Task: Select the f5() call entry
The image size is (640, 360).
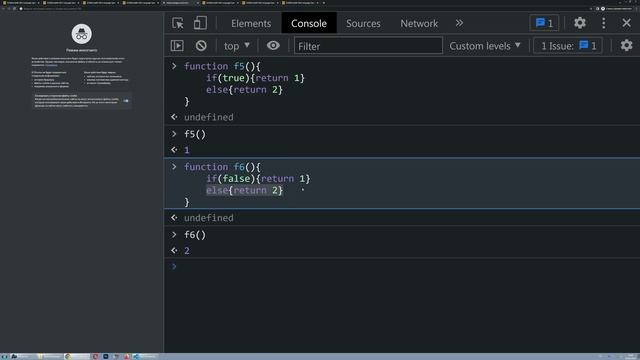Action: tap(195, 134)
